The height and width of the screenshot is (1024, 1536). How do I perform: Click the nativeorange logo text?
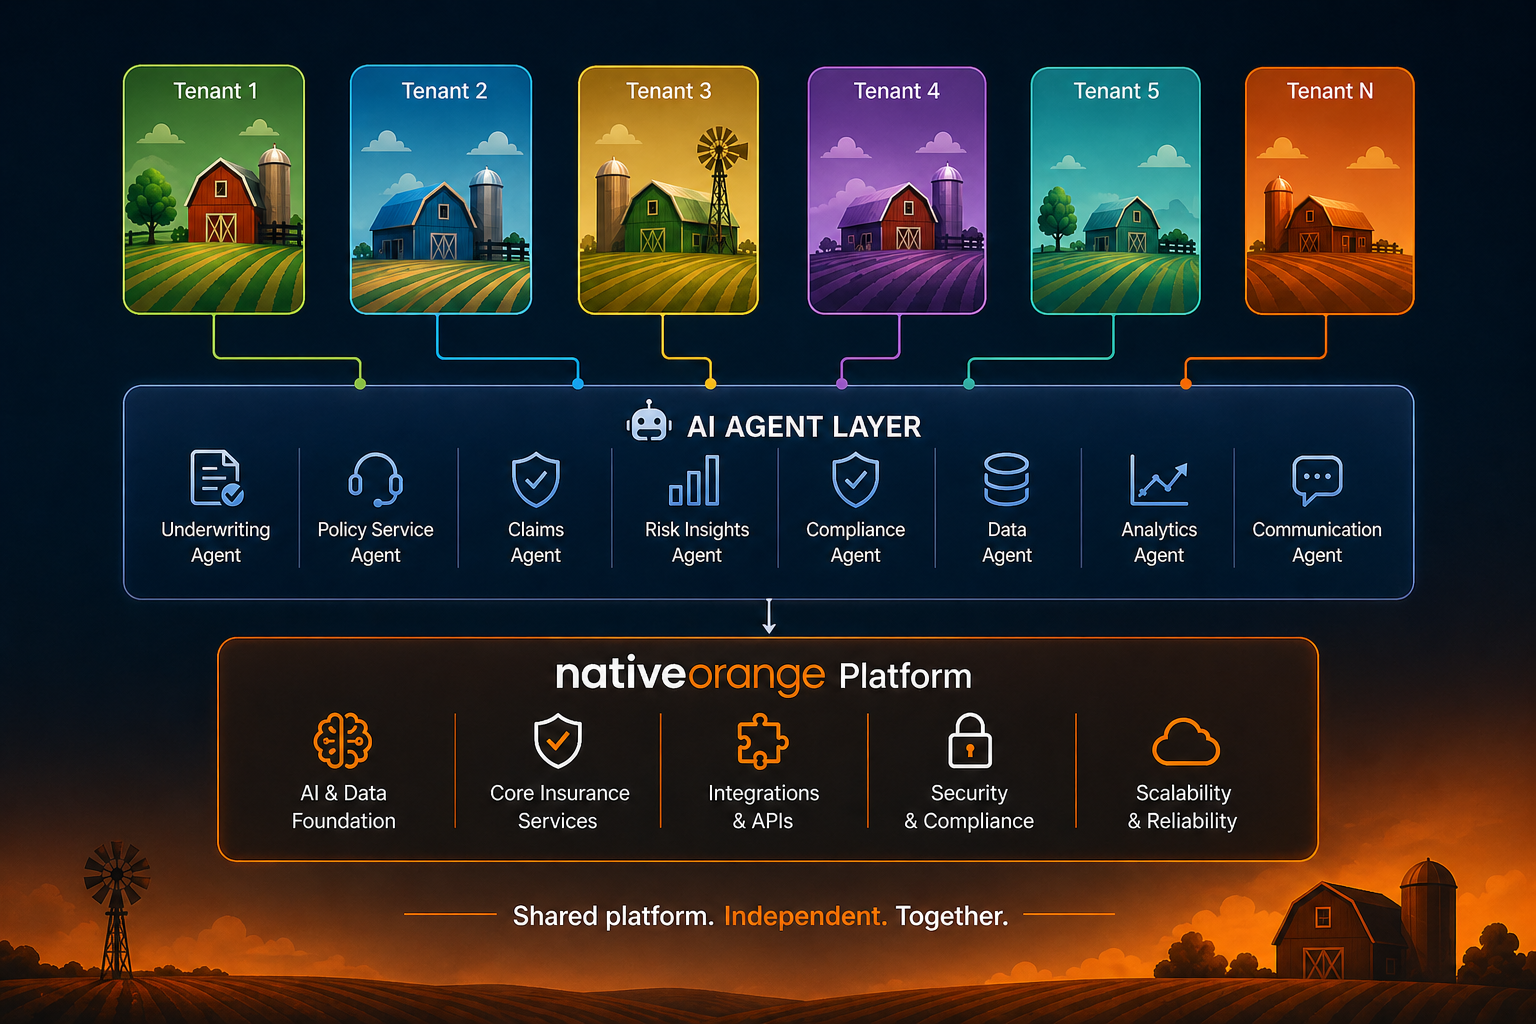(x=690, y=675)
